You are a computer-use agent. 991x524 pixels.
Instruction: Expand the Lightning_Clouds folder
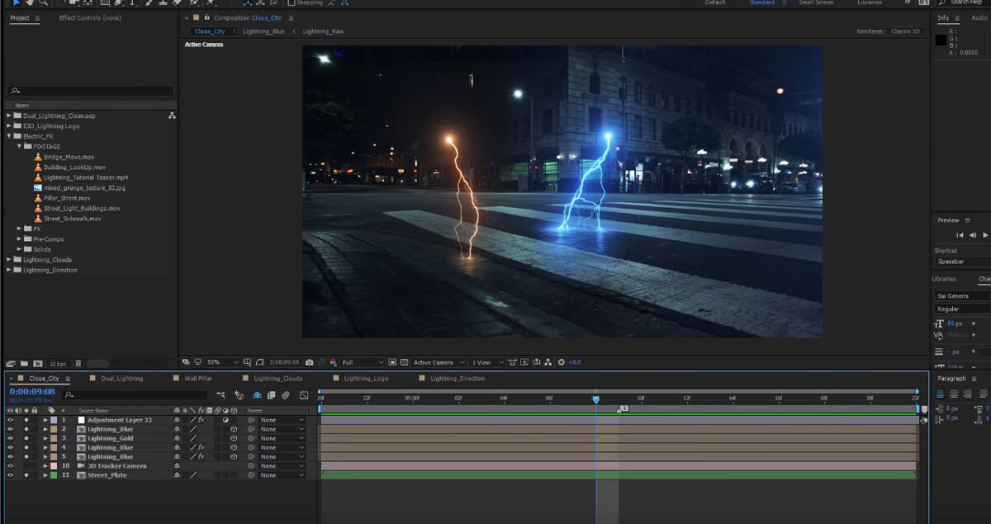(x=9, y=260)
